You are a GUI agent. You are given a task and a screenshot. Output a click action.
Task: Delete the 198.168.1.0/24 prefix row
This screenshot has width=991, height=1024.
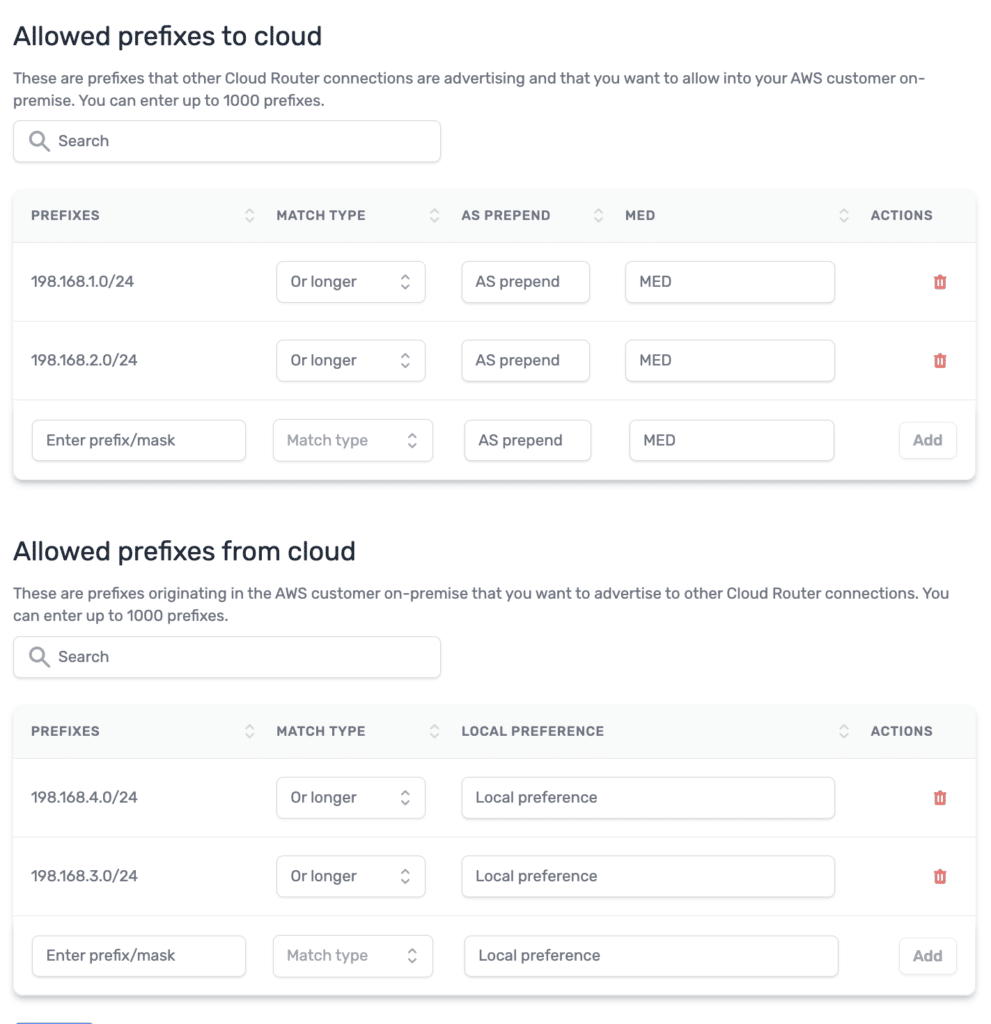(x=940, y=281)
